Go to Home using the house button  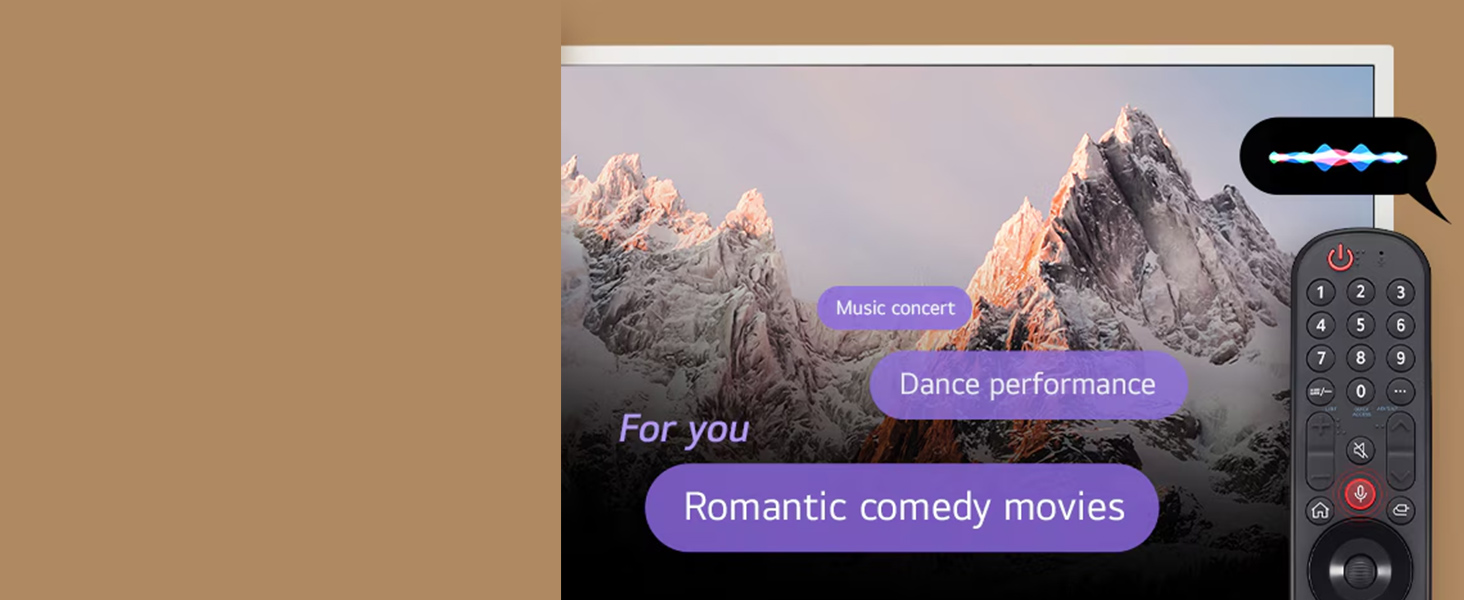click(x=1320, y=511)
